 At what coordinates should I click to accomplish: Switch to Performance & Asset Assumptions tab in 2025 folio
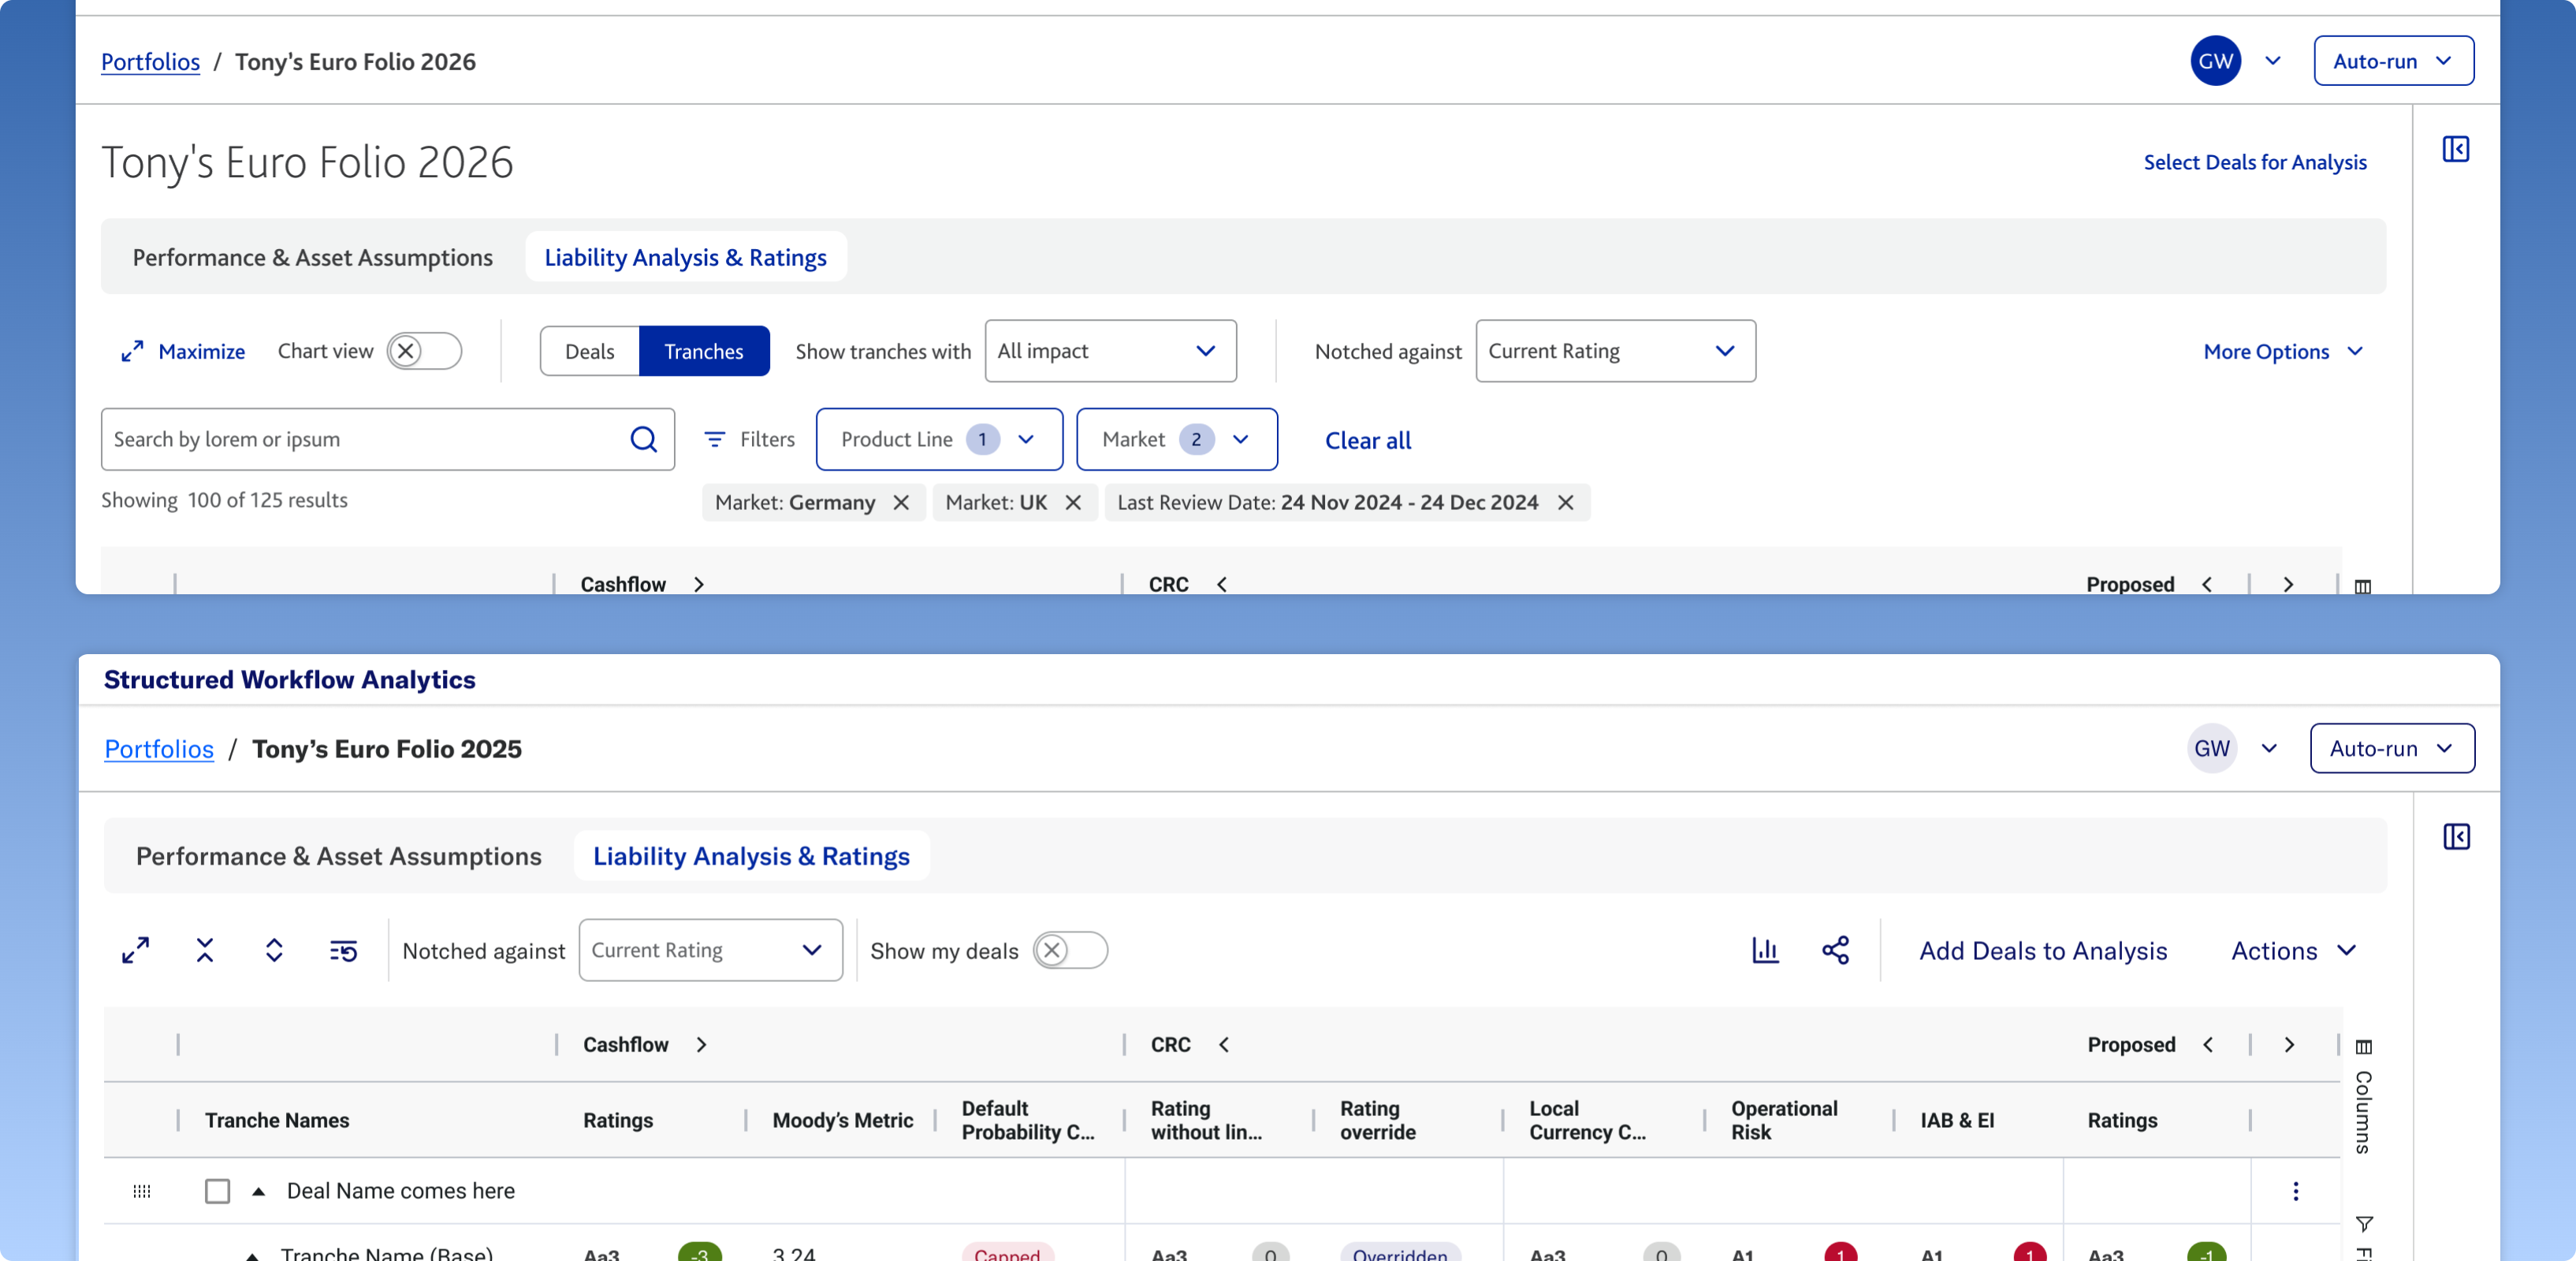[x=338, y=856]
